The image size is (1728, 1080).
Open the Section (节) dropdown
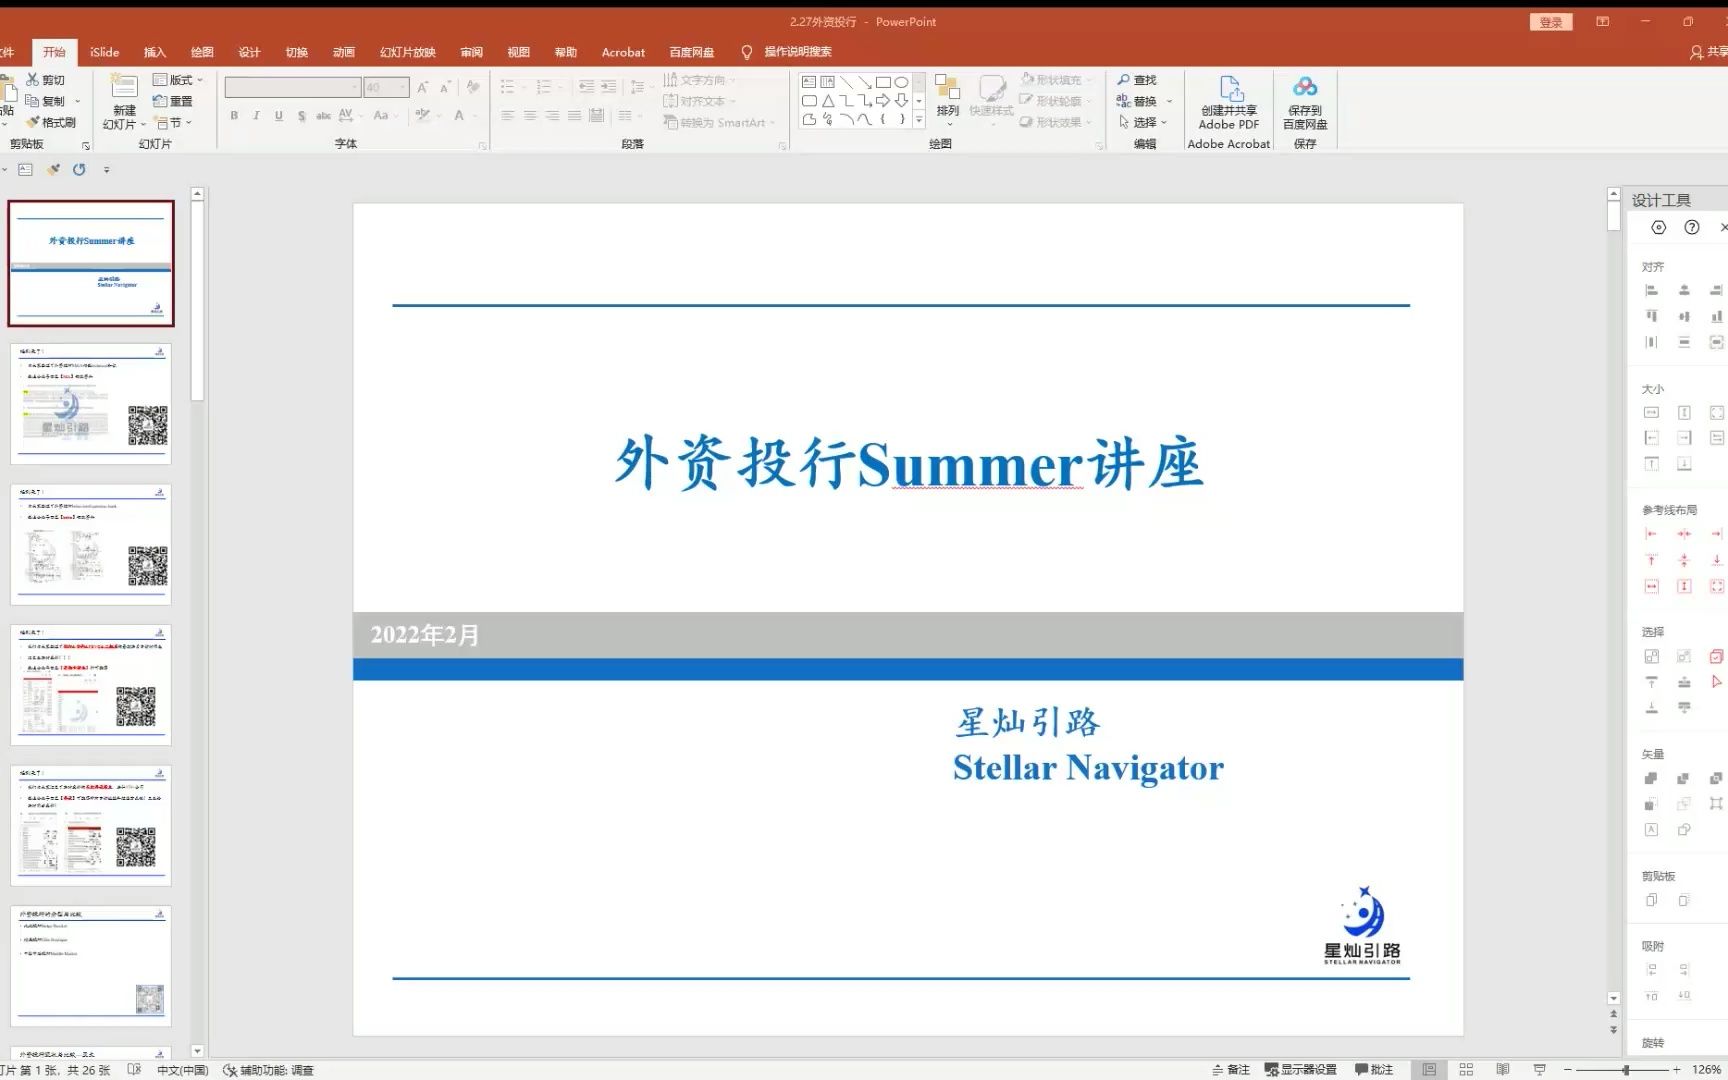174,122
